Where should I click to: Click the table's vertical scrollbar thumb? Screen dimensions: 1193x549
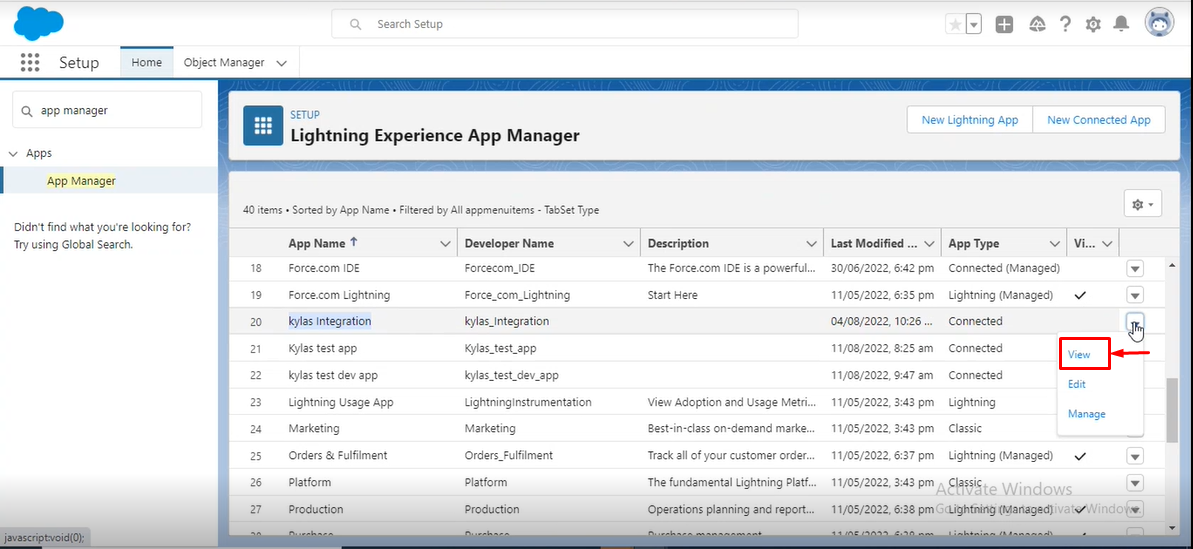1172,411
